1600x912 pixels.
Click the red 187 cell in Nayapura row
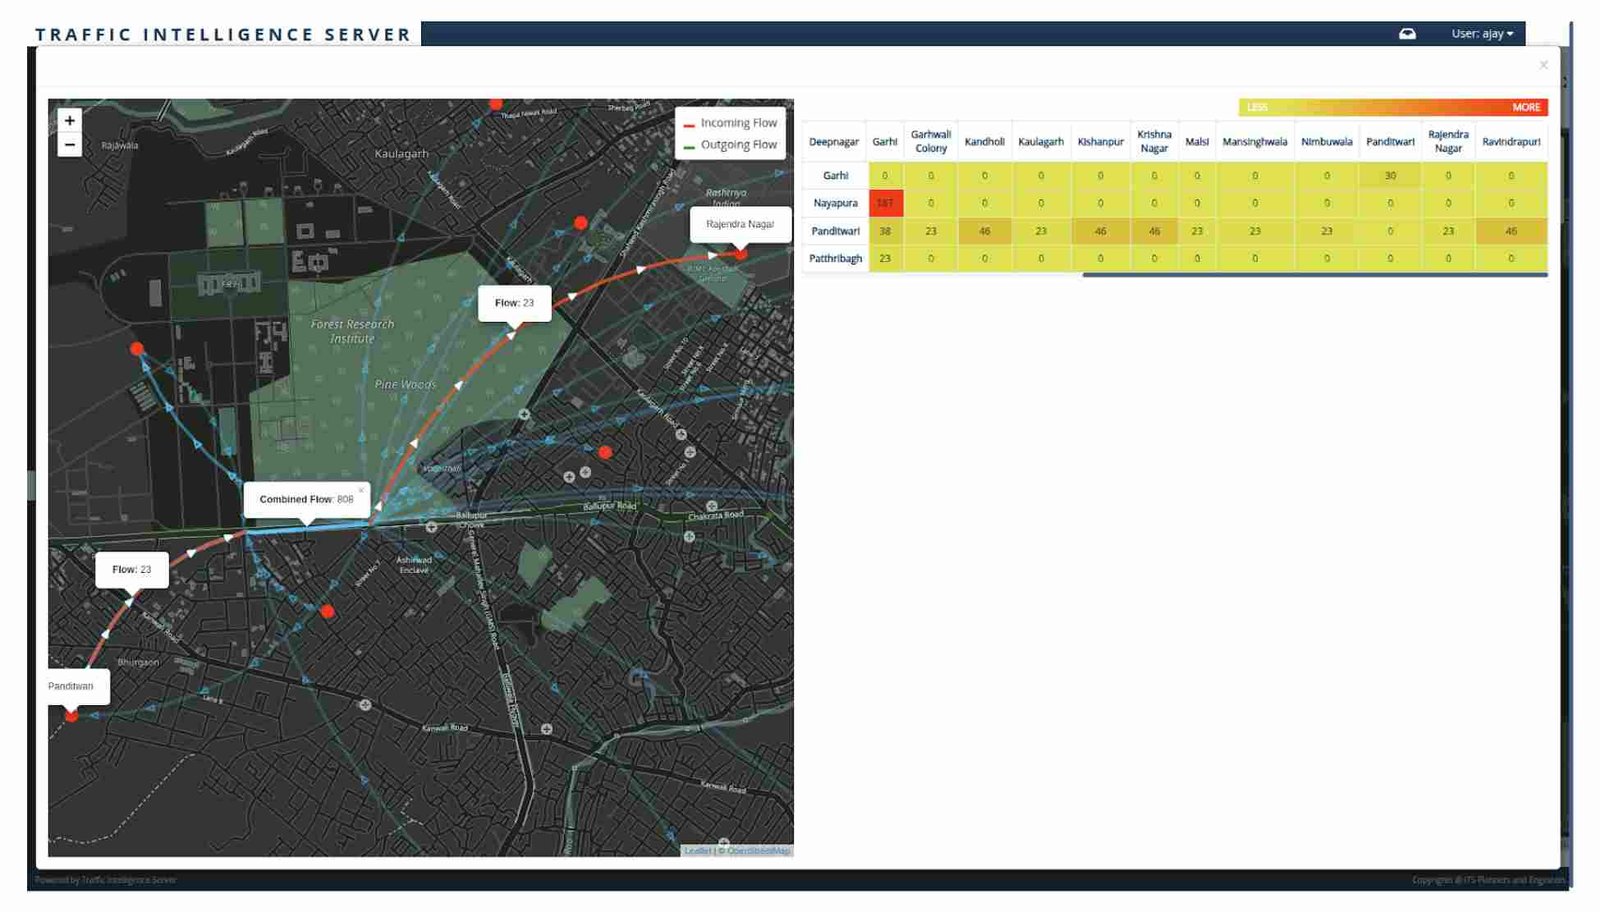point(885,203)
